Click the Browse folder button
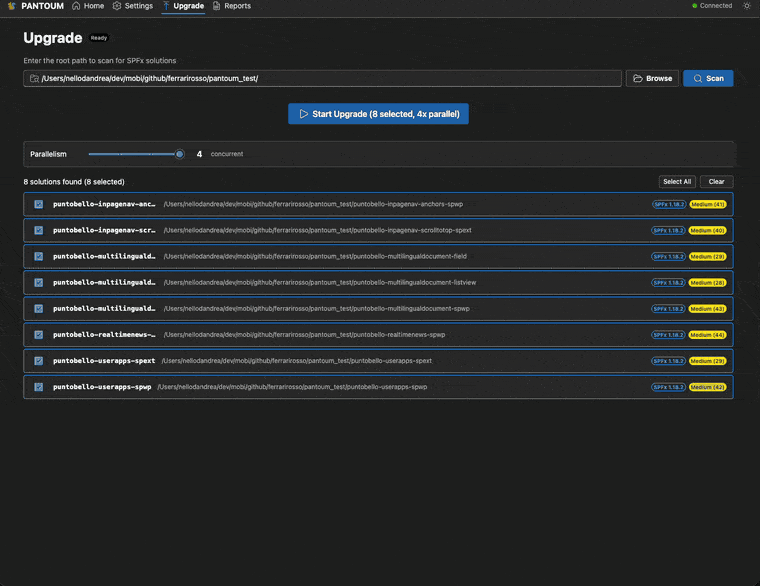Viewport: 760px width, 586px height. tap(652, 79)
